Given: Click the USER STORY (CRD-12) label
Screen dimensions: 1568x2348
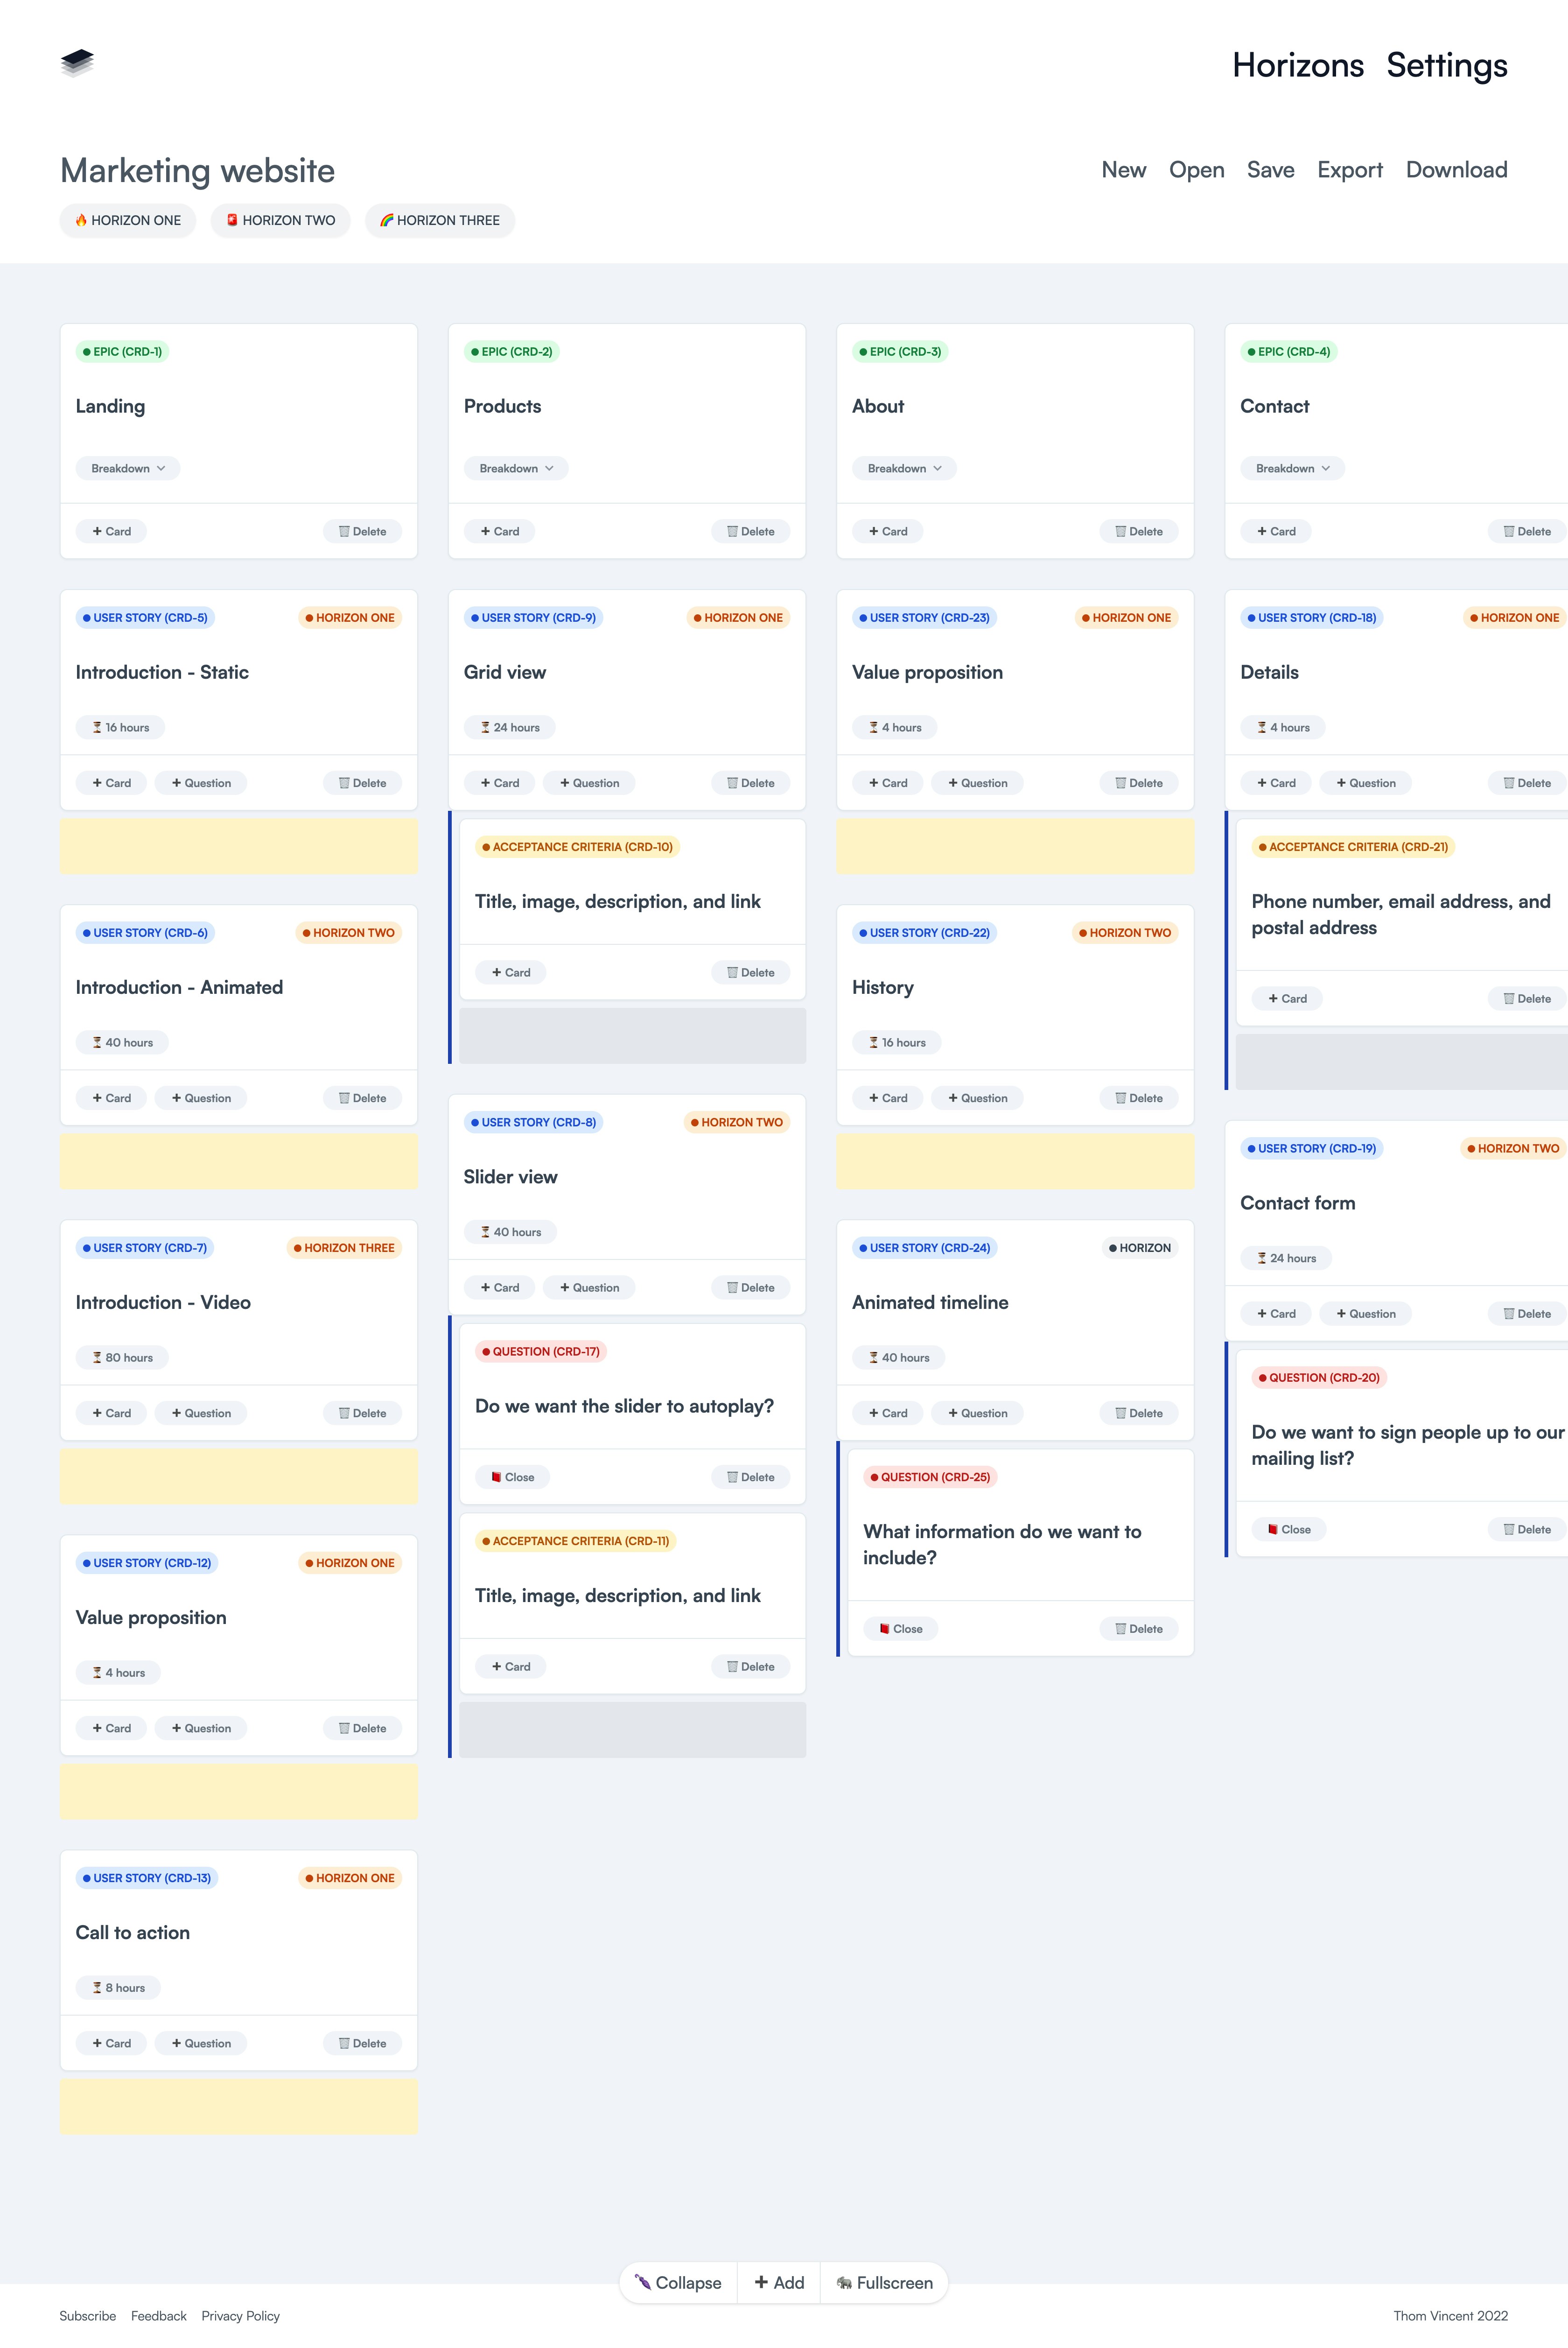Looking at the screenshot, I should (146, 1563).
